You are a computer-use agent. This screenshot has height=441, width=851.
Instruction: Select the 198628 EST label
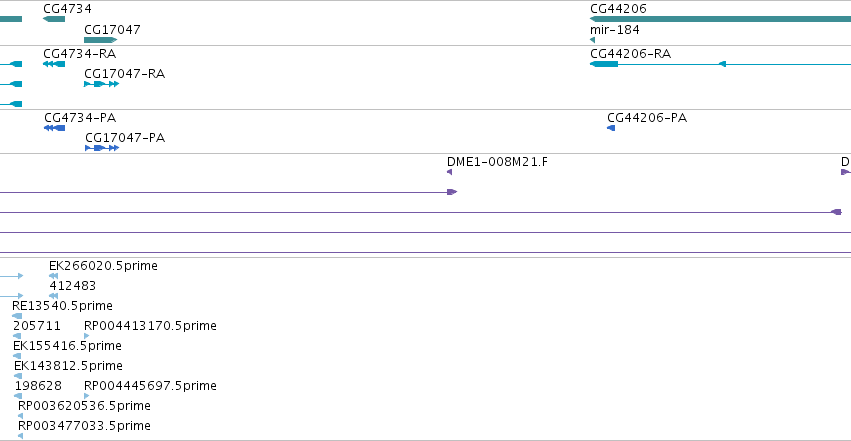point(39,386)
